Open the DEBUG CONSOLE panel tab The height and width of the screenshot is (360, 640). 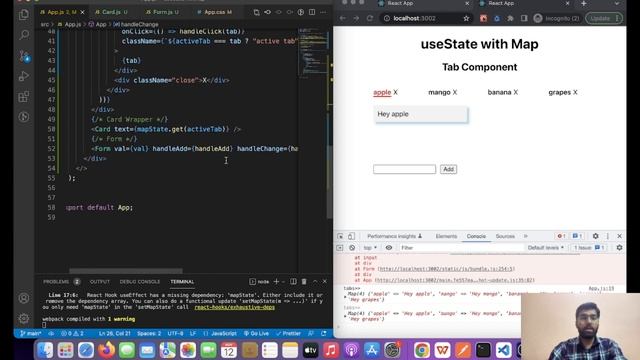pyautogui.click(x=140, y=282)
